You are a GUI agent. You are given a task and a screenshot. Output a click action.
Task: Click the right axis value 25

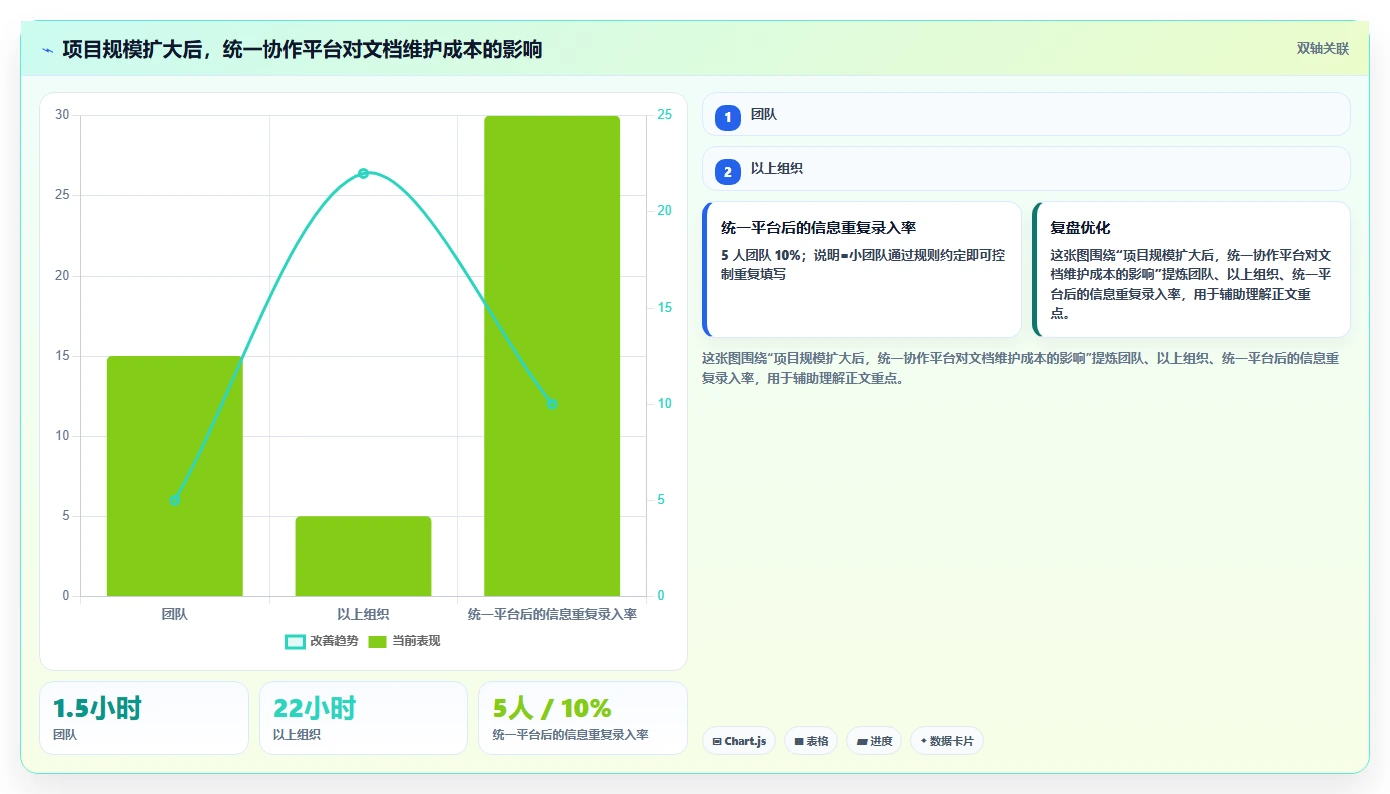click(x=665, y=115)
